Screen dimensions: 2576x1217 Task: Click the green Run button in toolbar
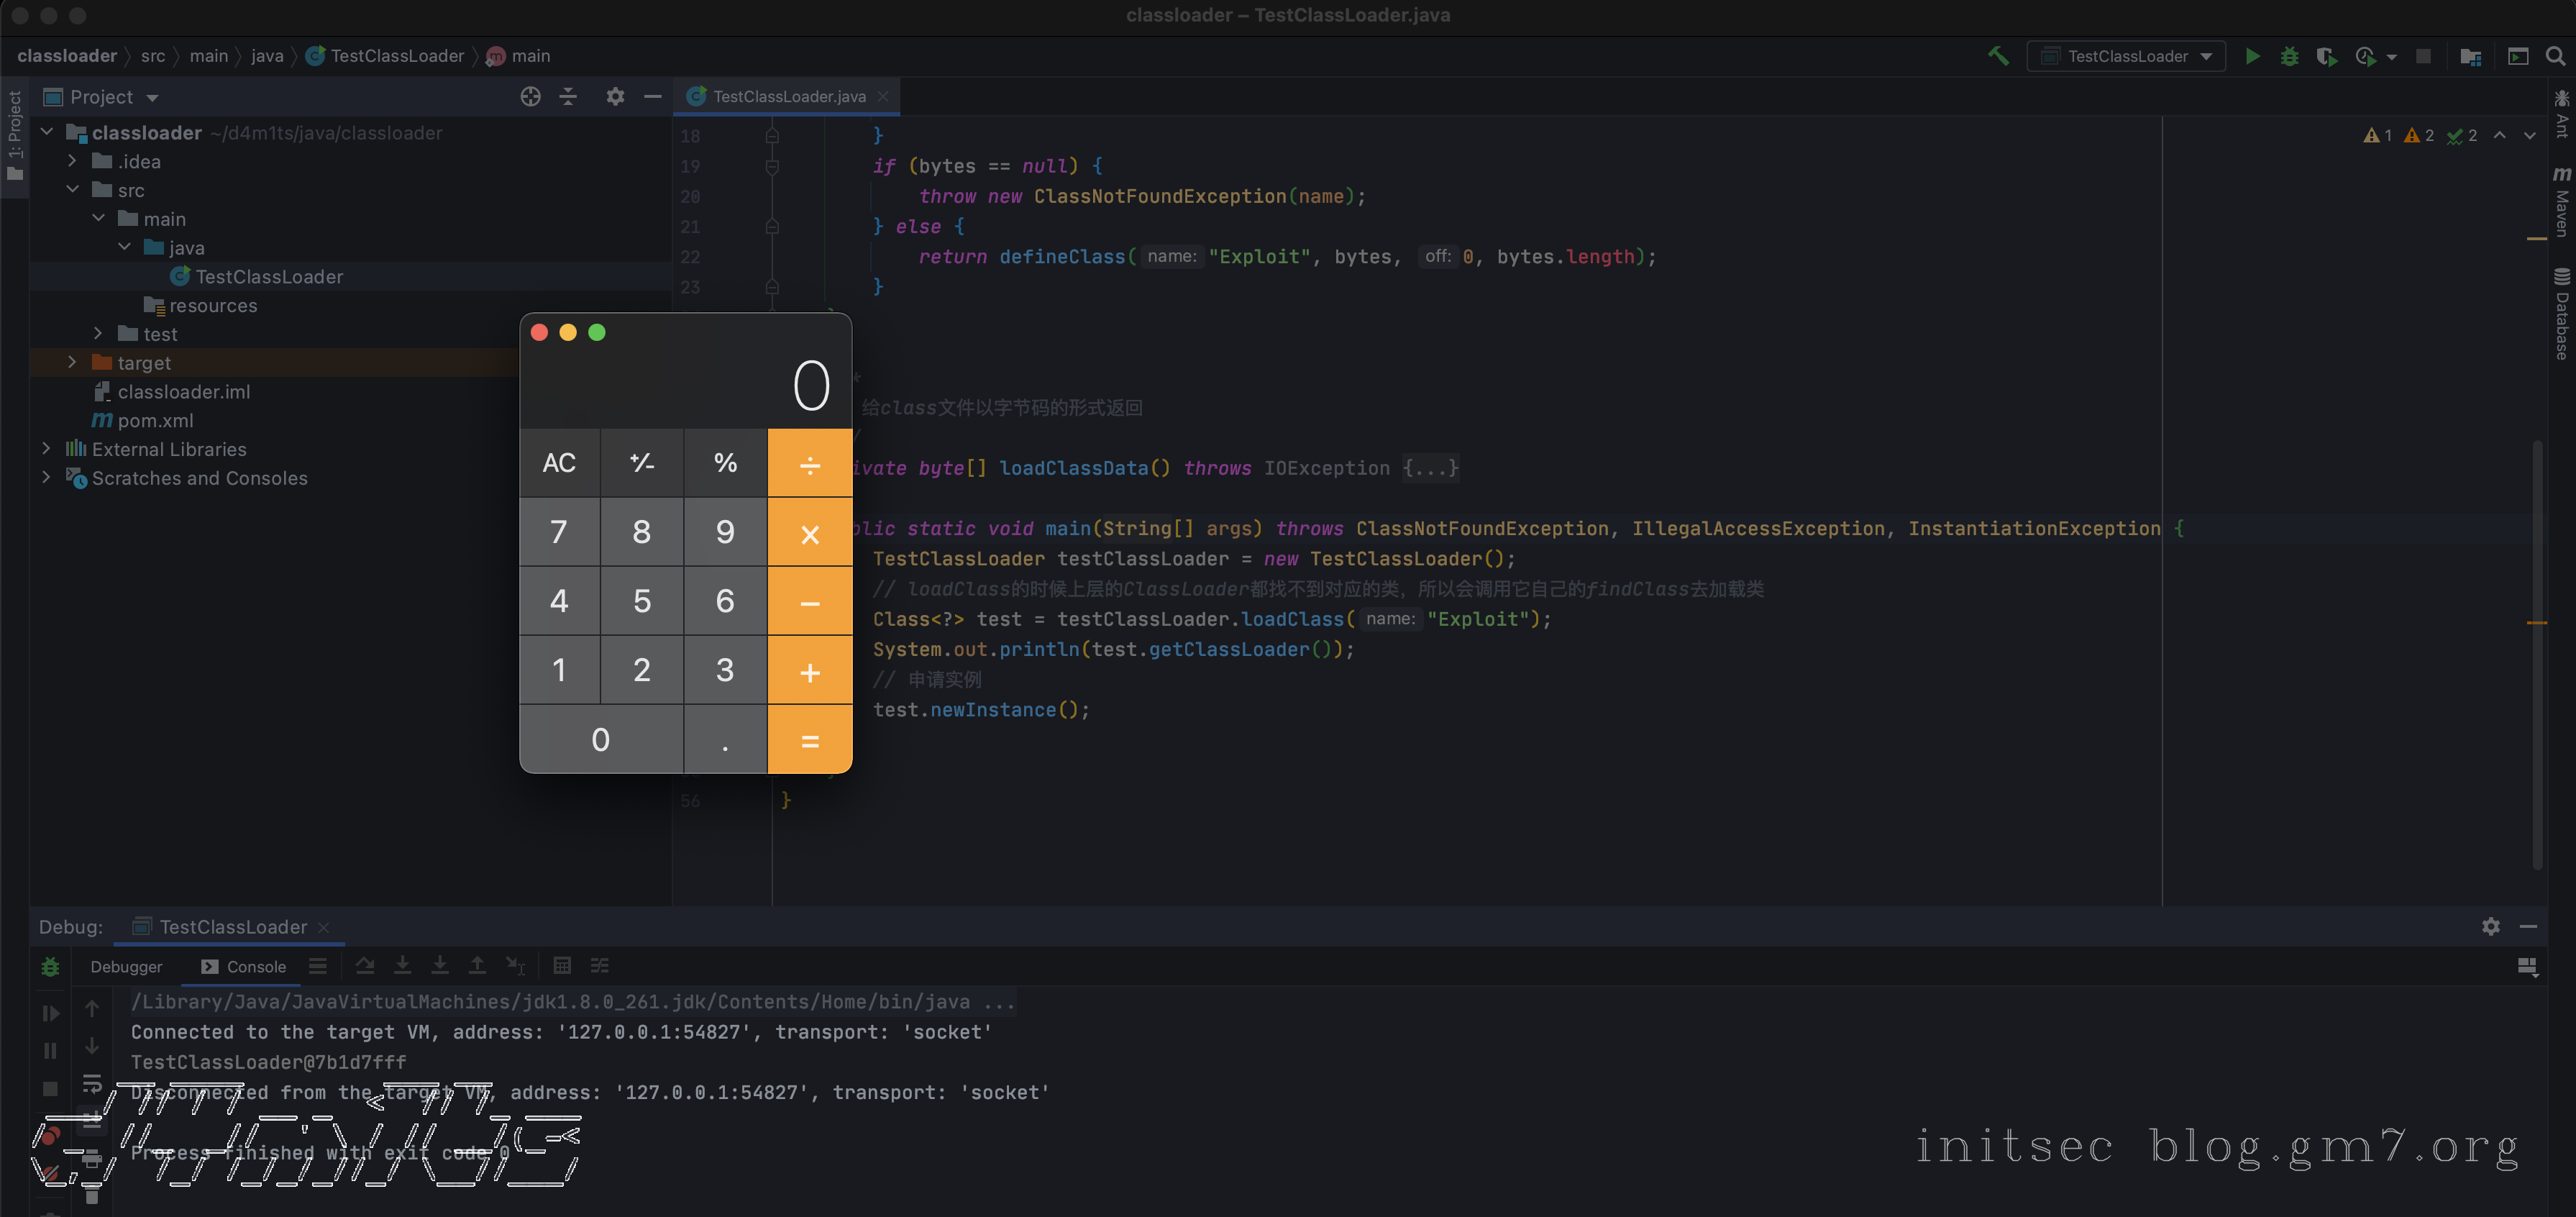(x=2252, y=56)
